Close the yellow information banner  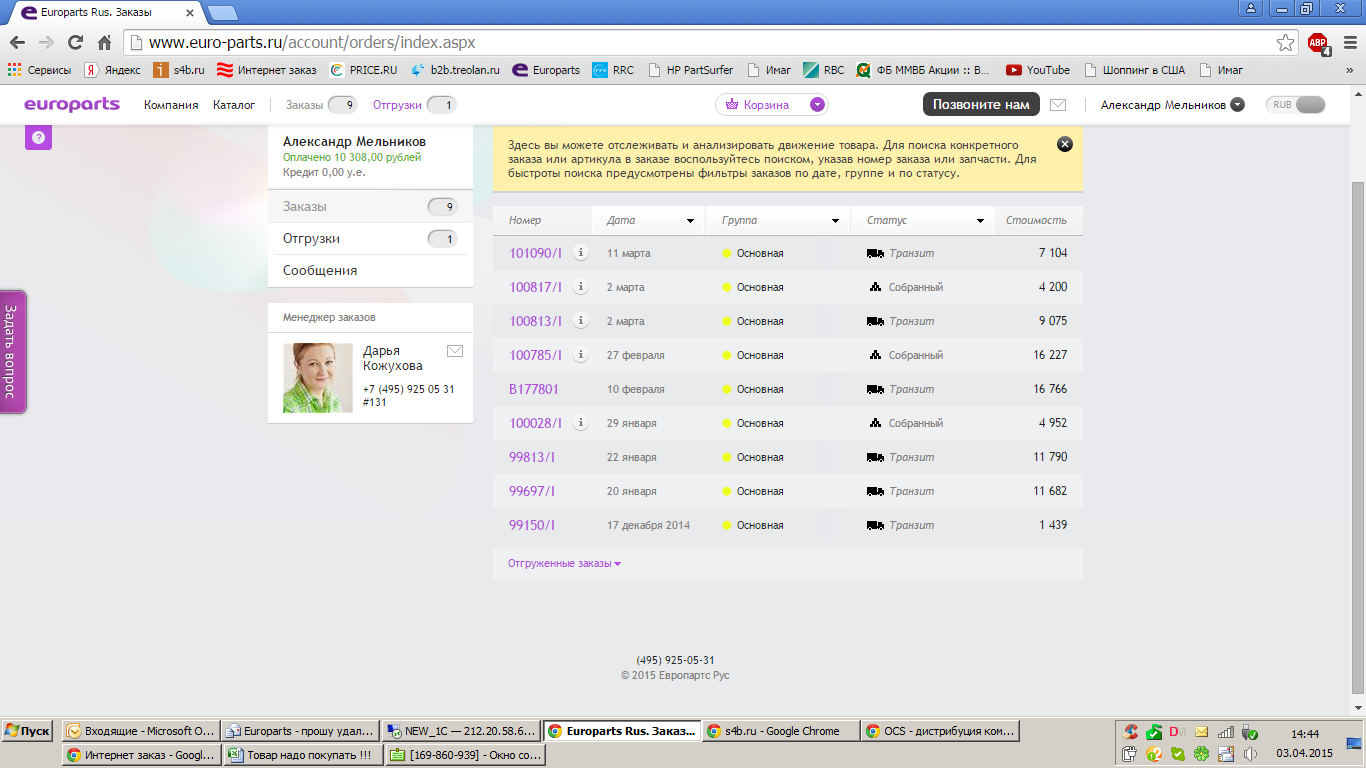[x=1064, y=144]
